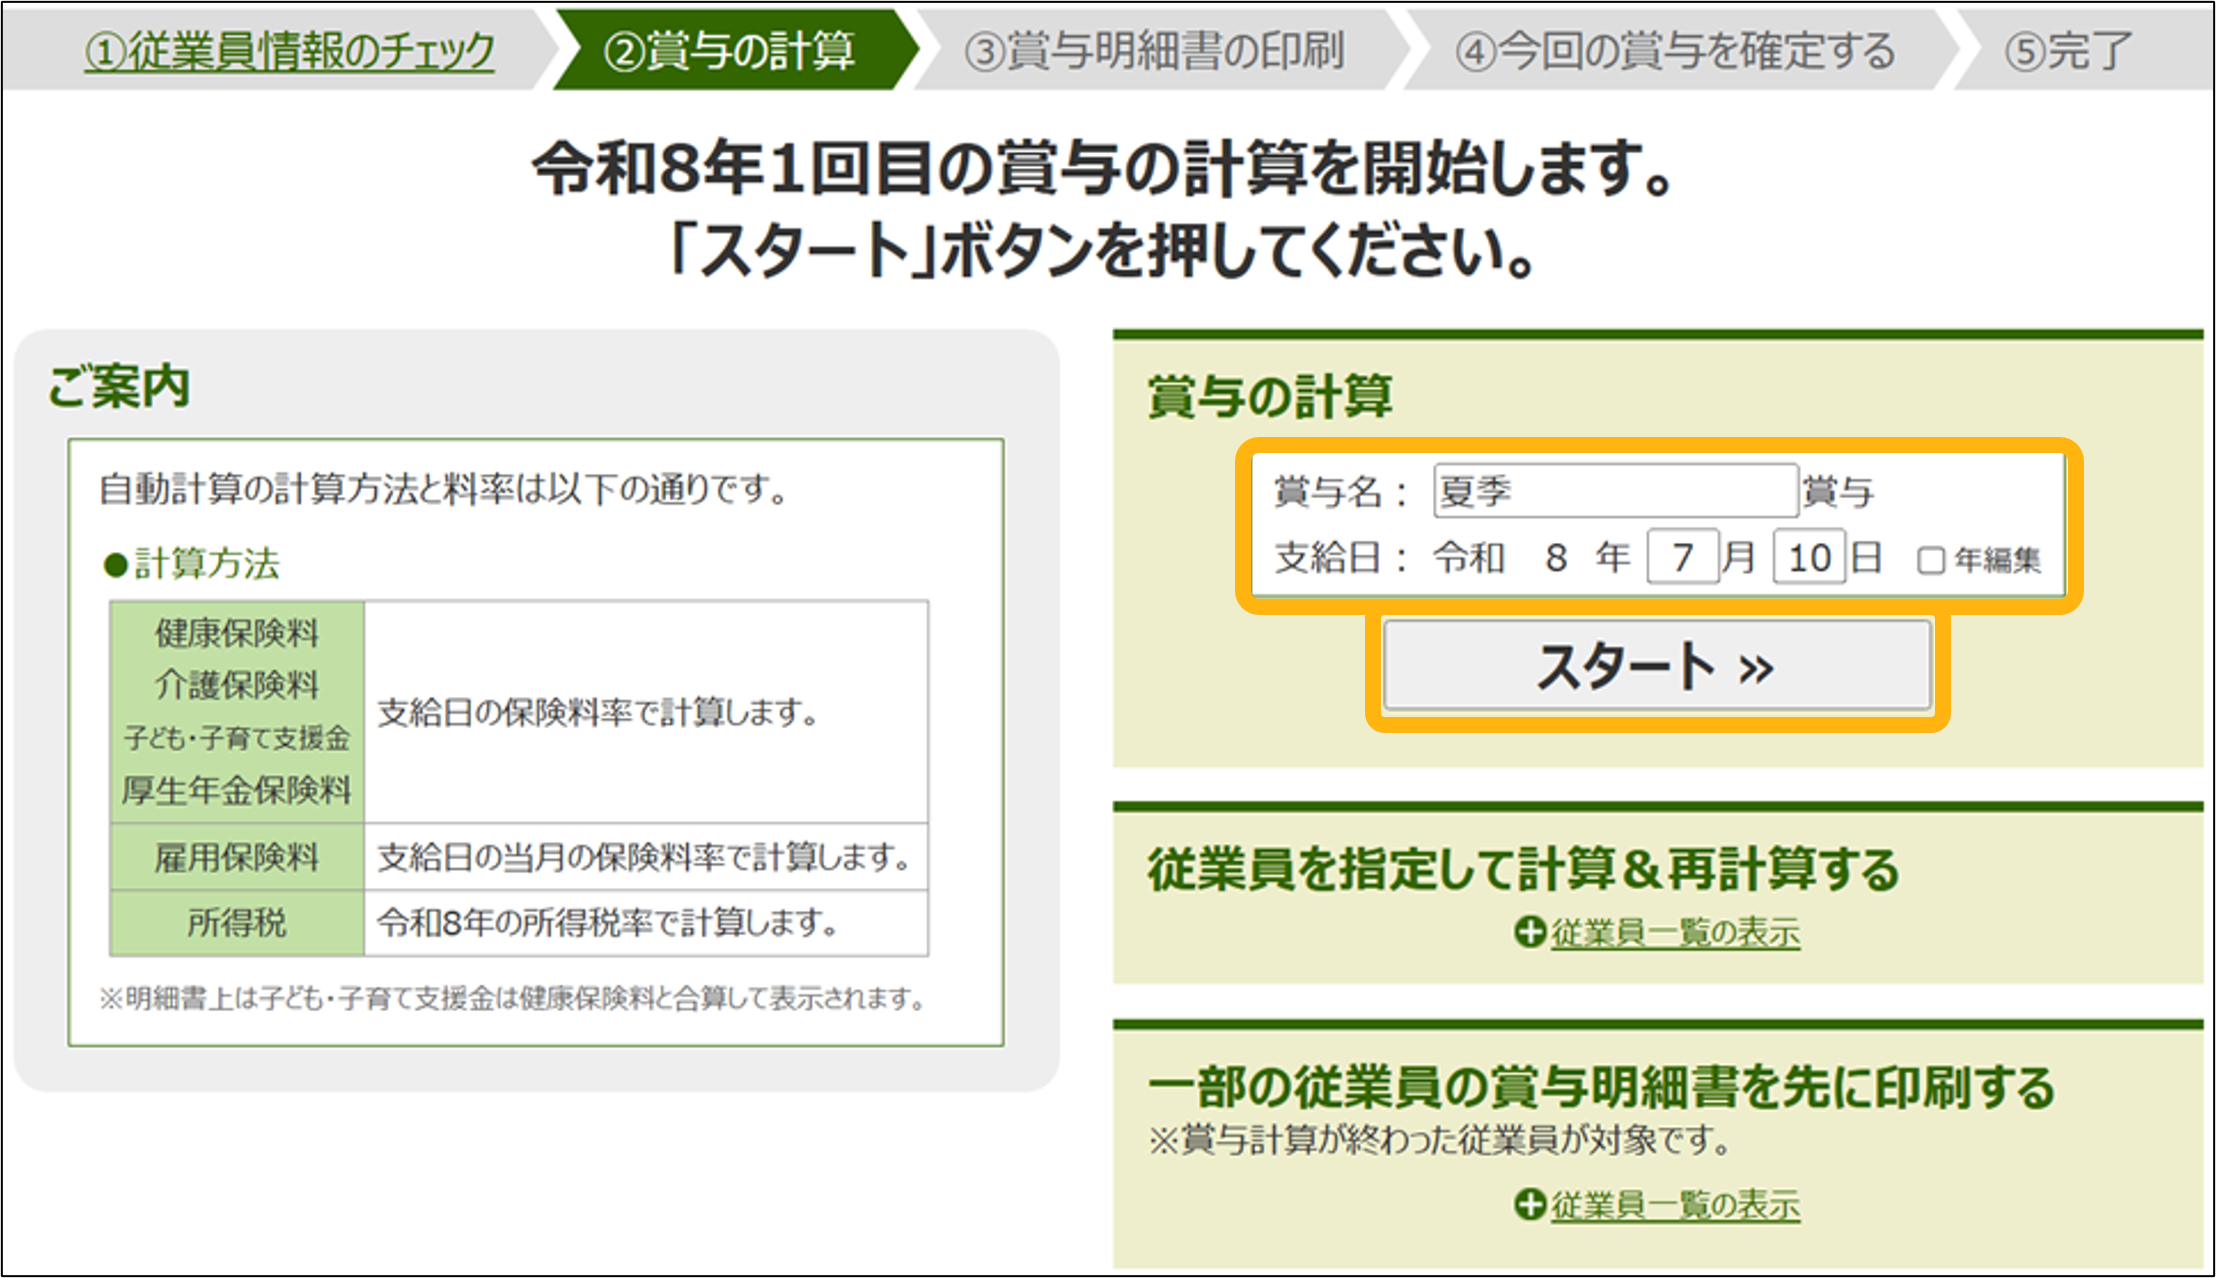Click the 健康保険料 row label
Image resolution: width=2216 pixels, height=1278 pixels.
(x=237, y=633)
